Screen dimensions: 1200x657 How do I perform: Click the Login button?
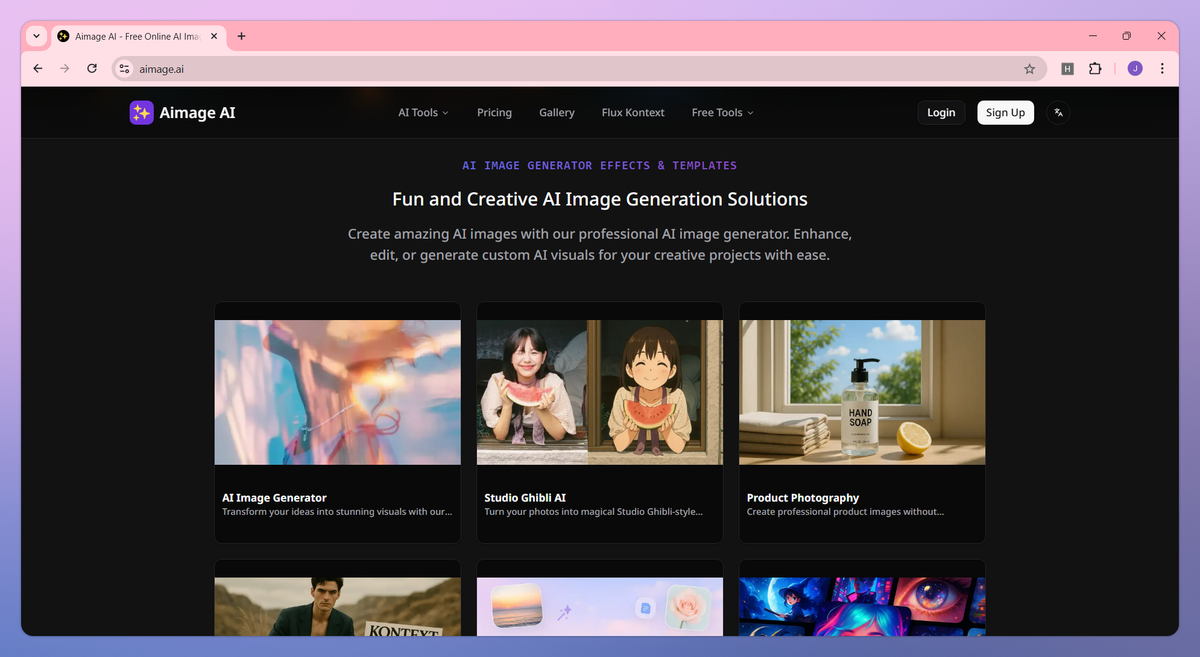941,113
